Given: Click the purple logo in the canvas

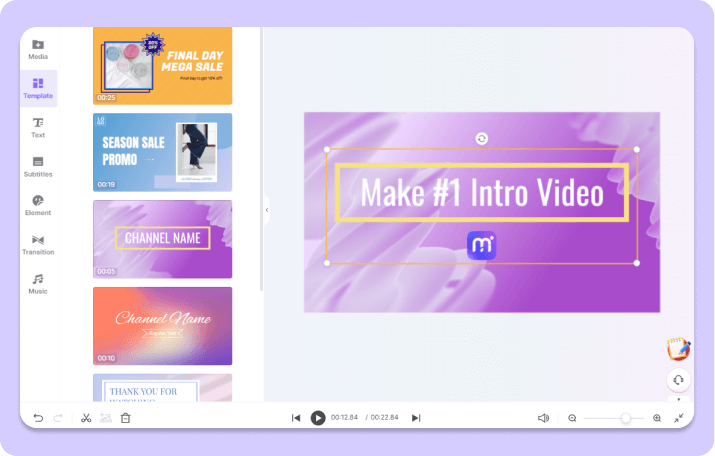Looking at the screenshot, I should tap(482, 245).
